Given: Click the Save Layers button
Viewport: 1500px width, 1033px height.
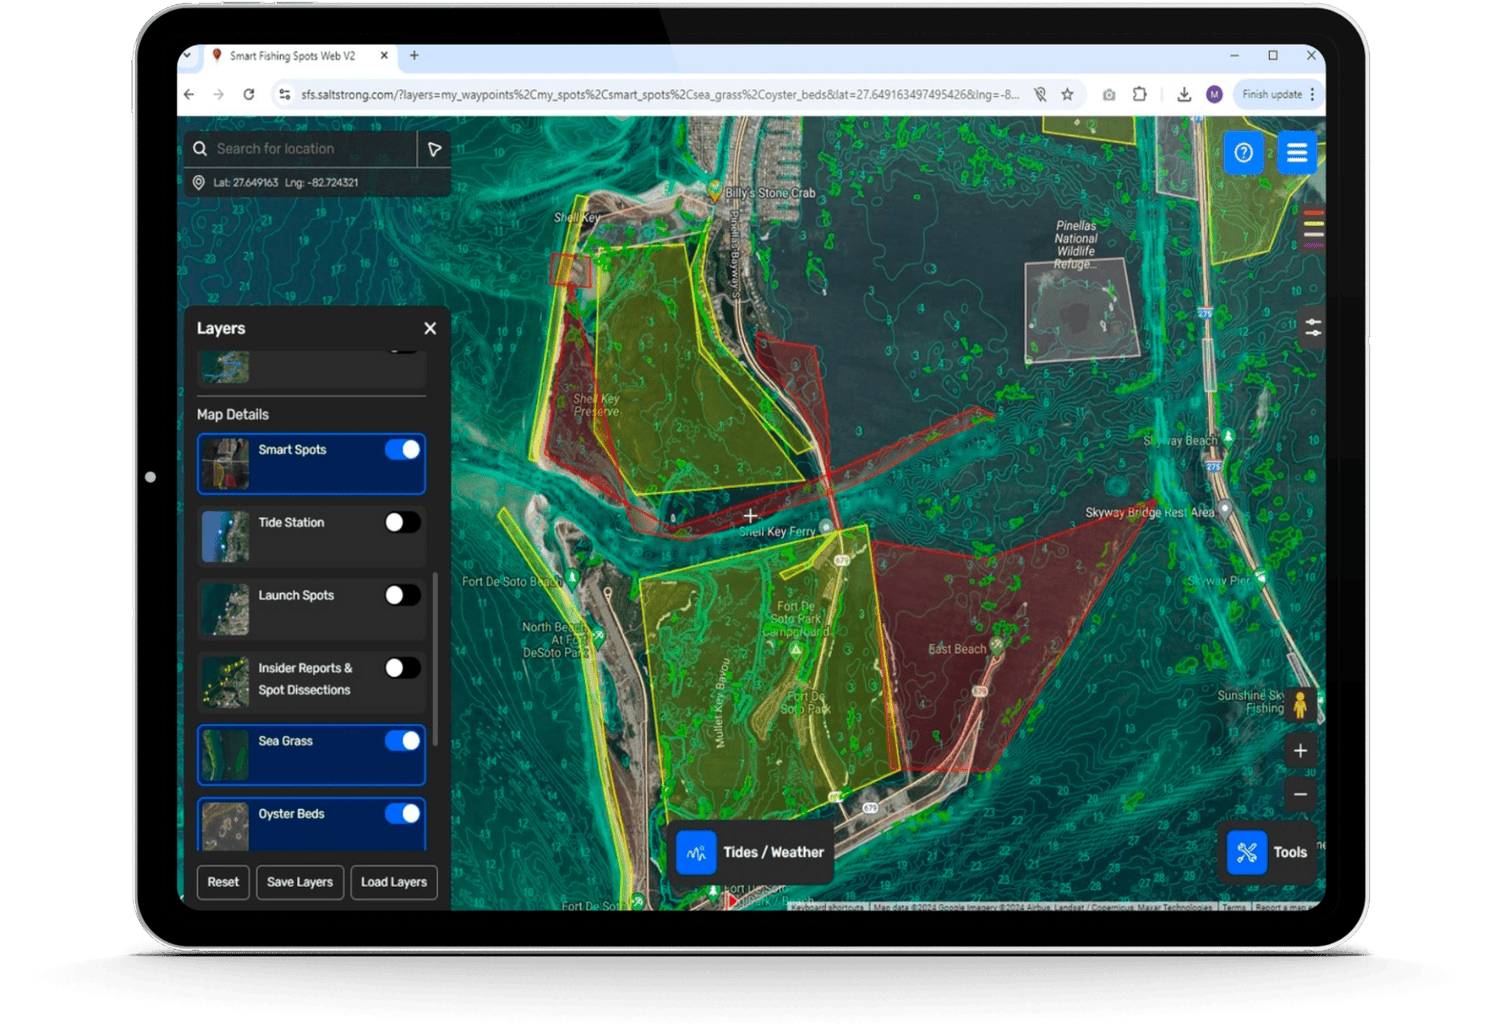Looking at the screenshot, I should coord(300,882).
